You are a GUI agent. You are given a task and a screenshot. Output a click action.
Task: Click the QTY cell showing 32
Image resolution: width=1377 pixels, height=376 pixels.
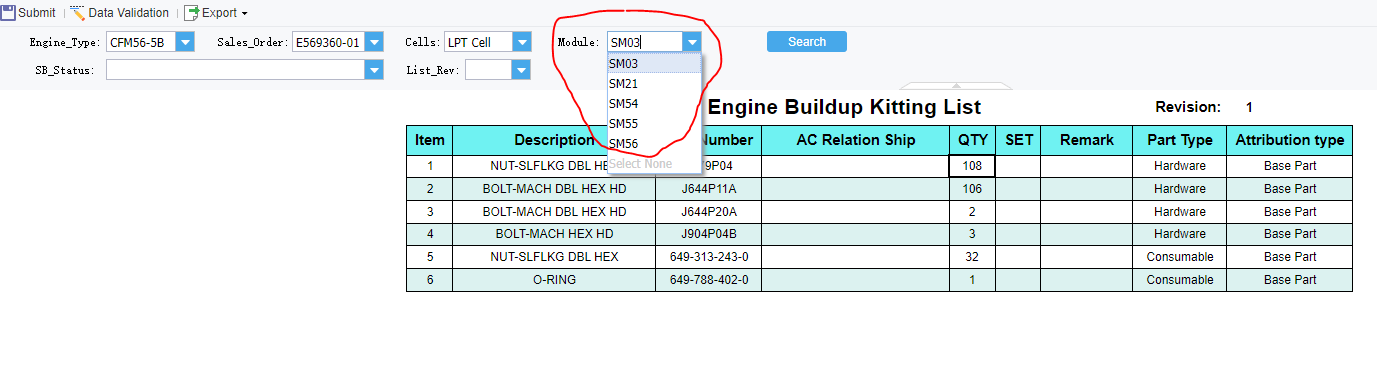(972, 257)
